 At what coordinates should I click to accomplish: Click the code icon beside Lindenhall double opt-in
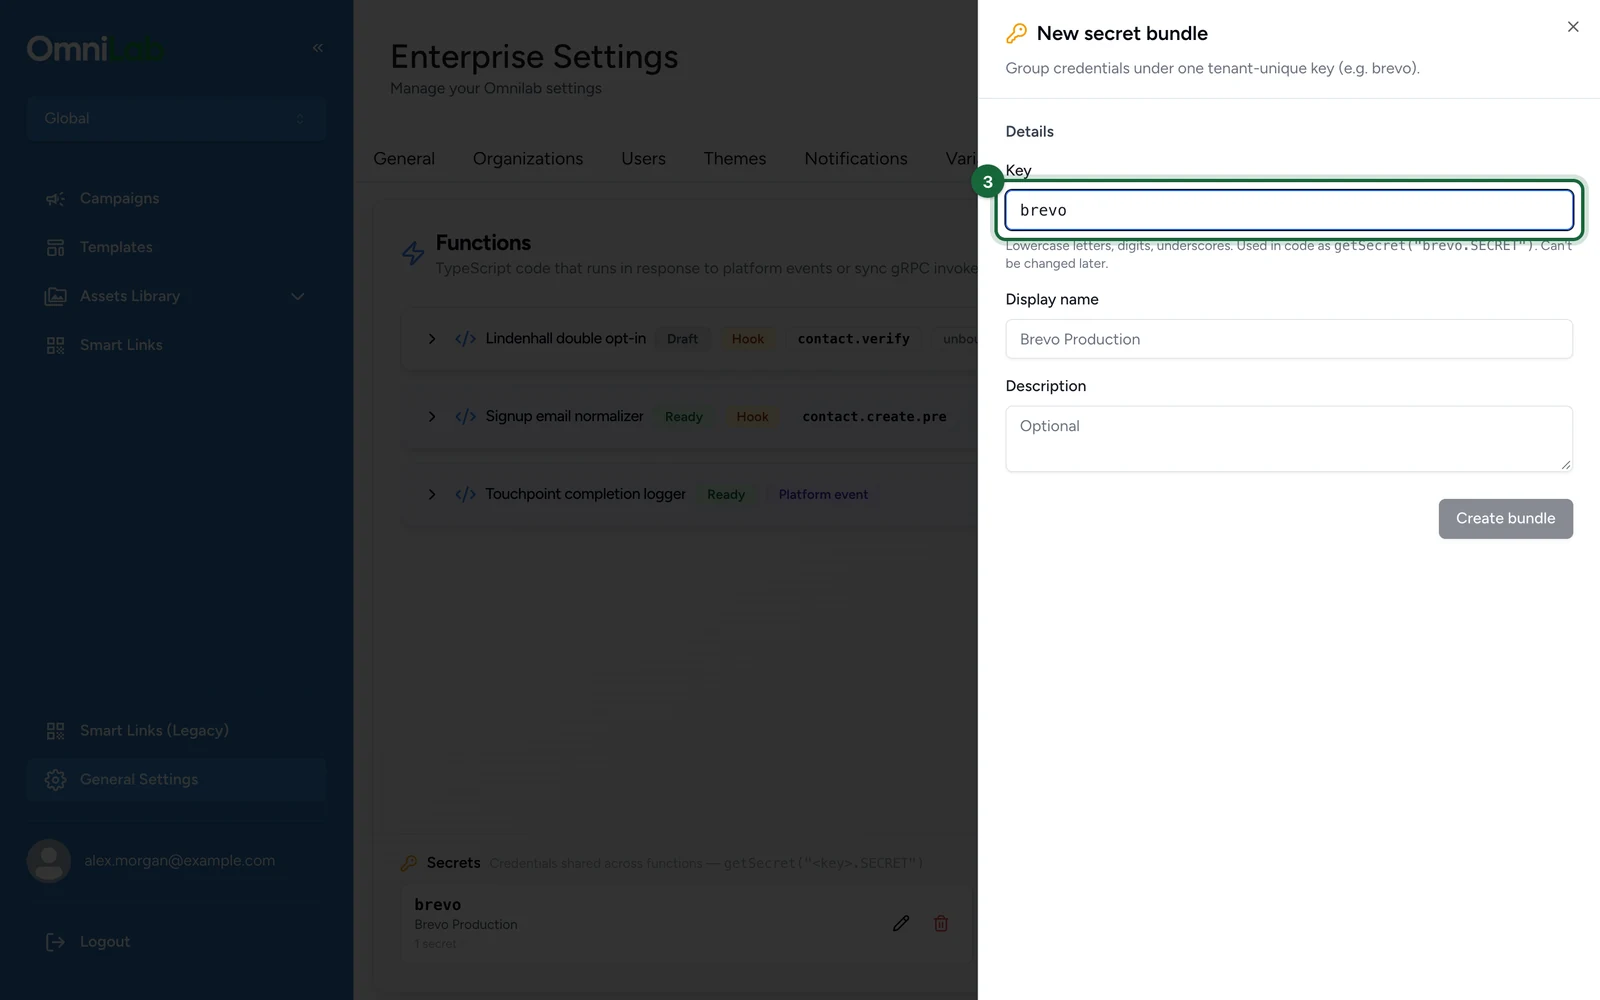[465, 339]
